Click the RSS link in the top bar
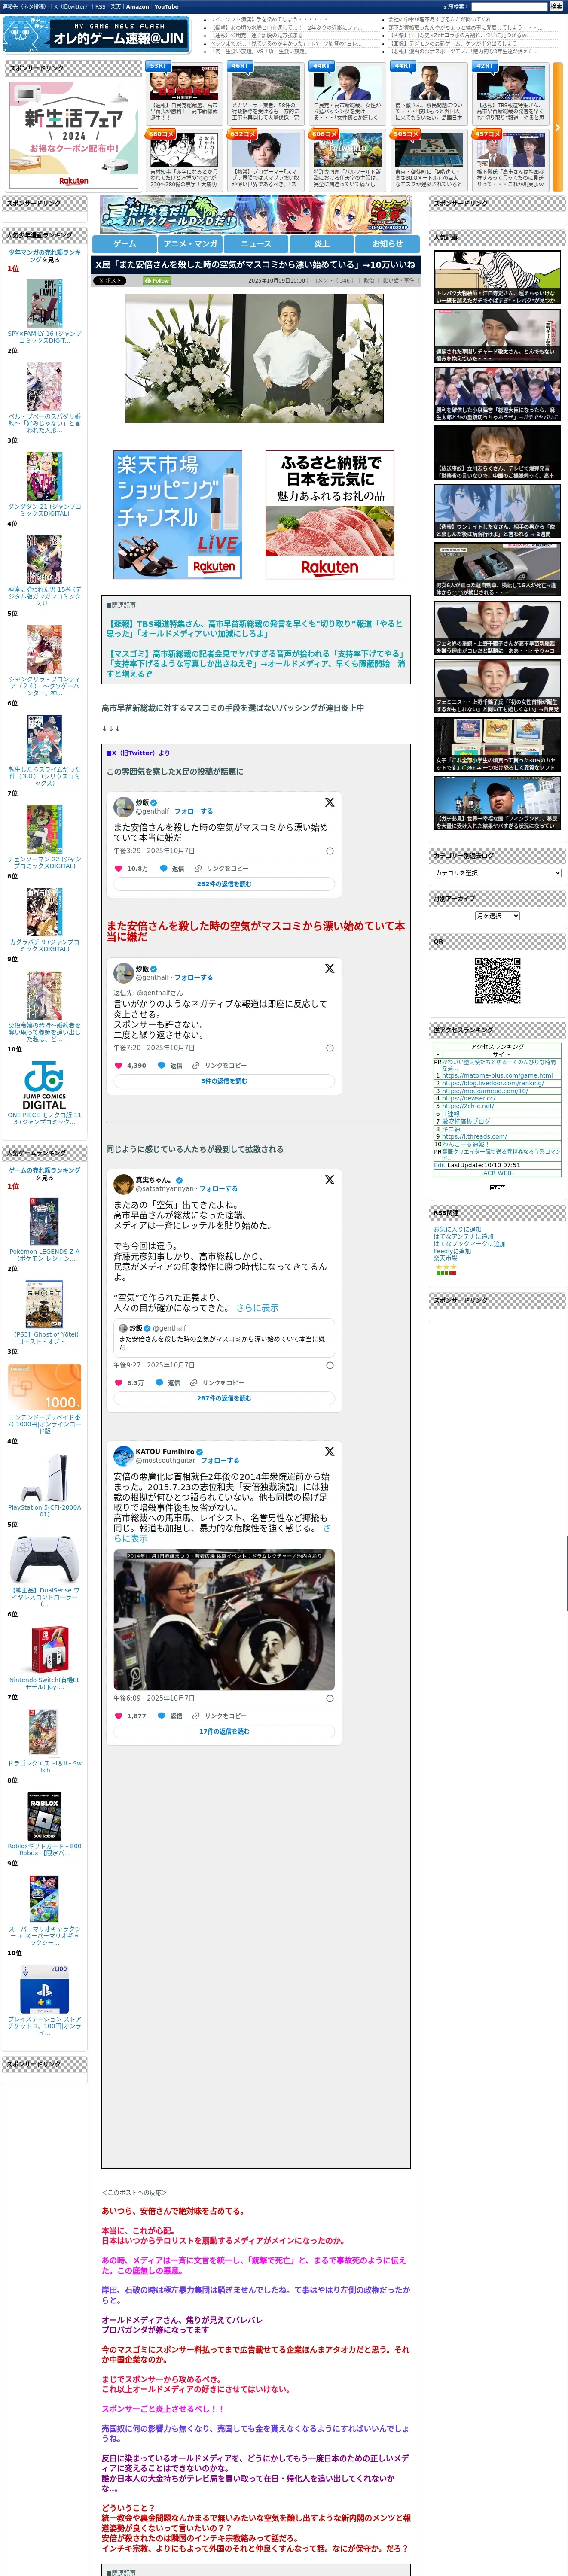 coord(100,6)
